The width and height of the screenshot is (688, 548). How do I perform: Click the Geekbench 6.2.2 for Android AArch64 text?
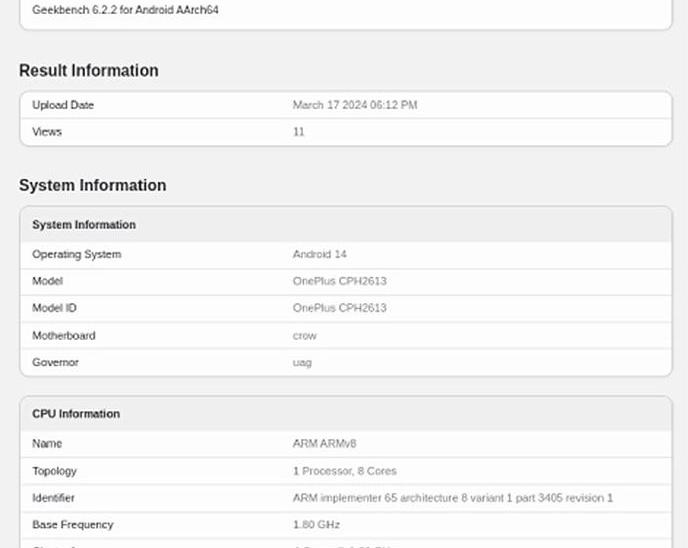click(x=125, y=10)
